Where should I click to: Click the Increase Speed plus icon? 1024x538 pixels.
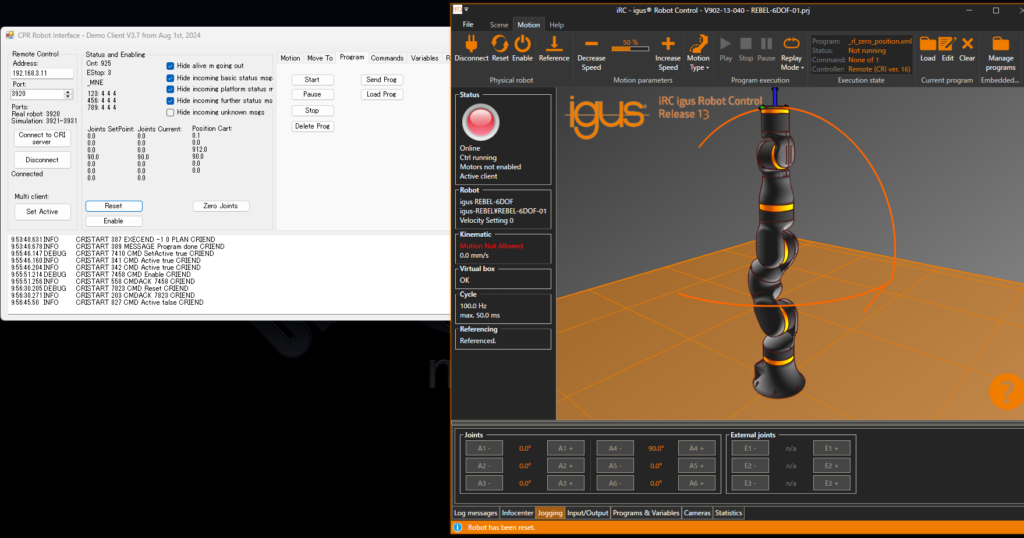[x=668, y=45]
